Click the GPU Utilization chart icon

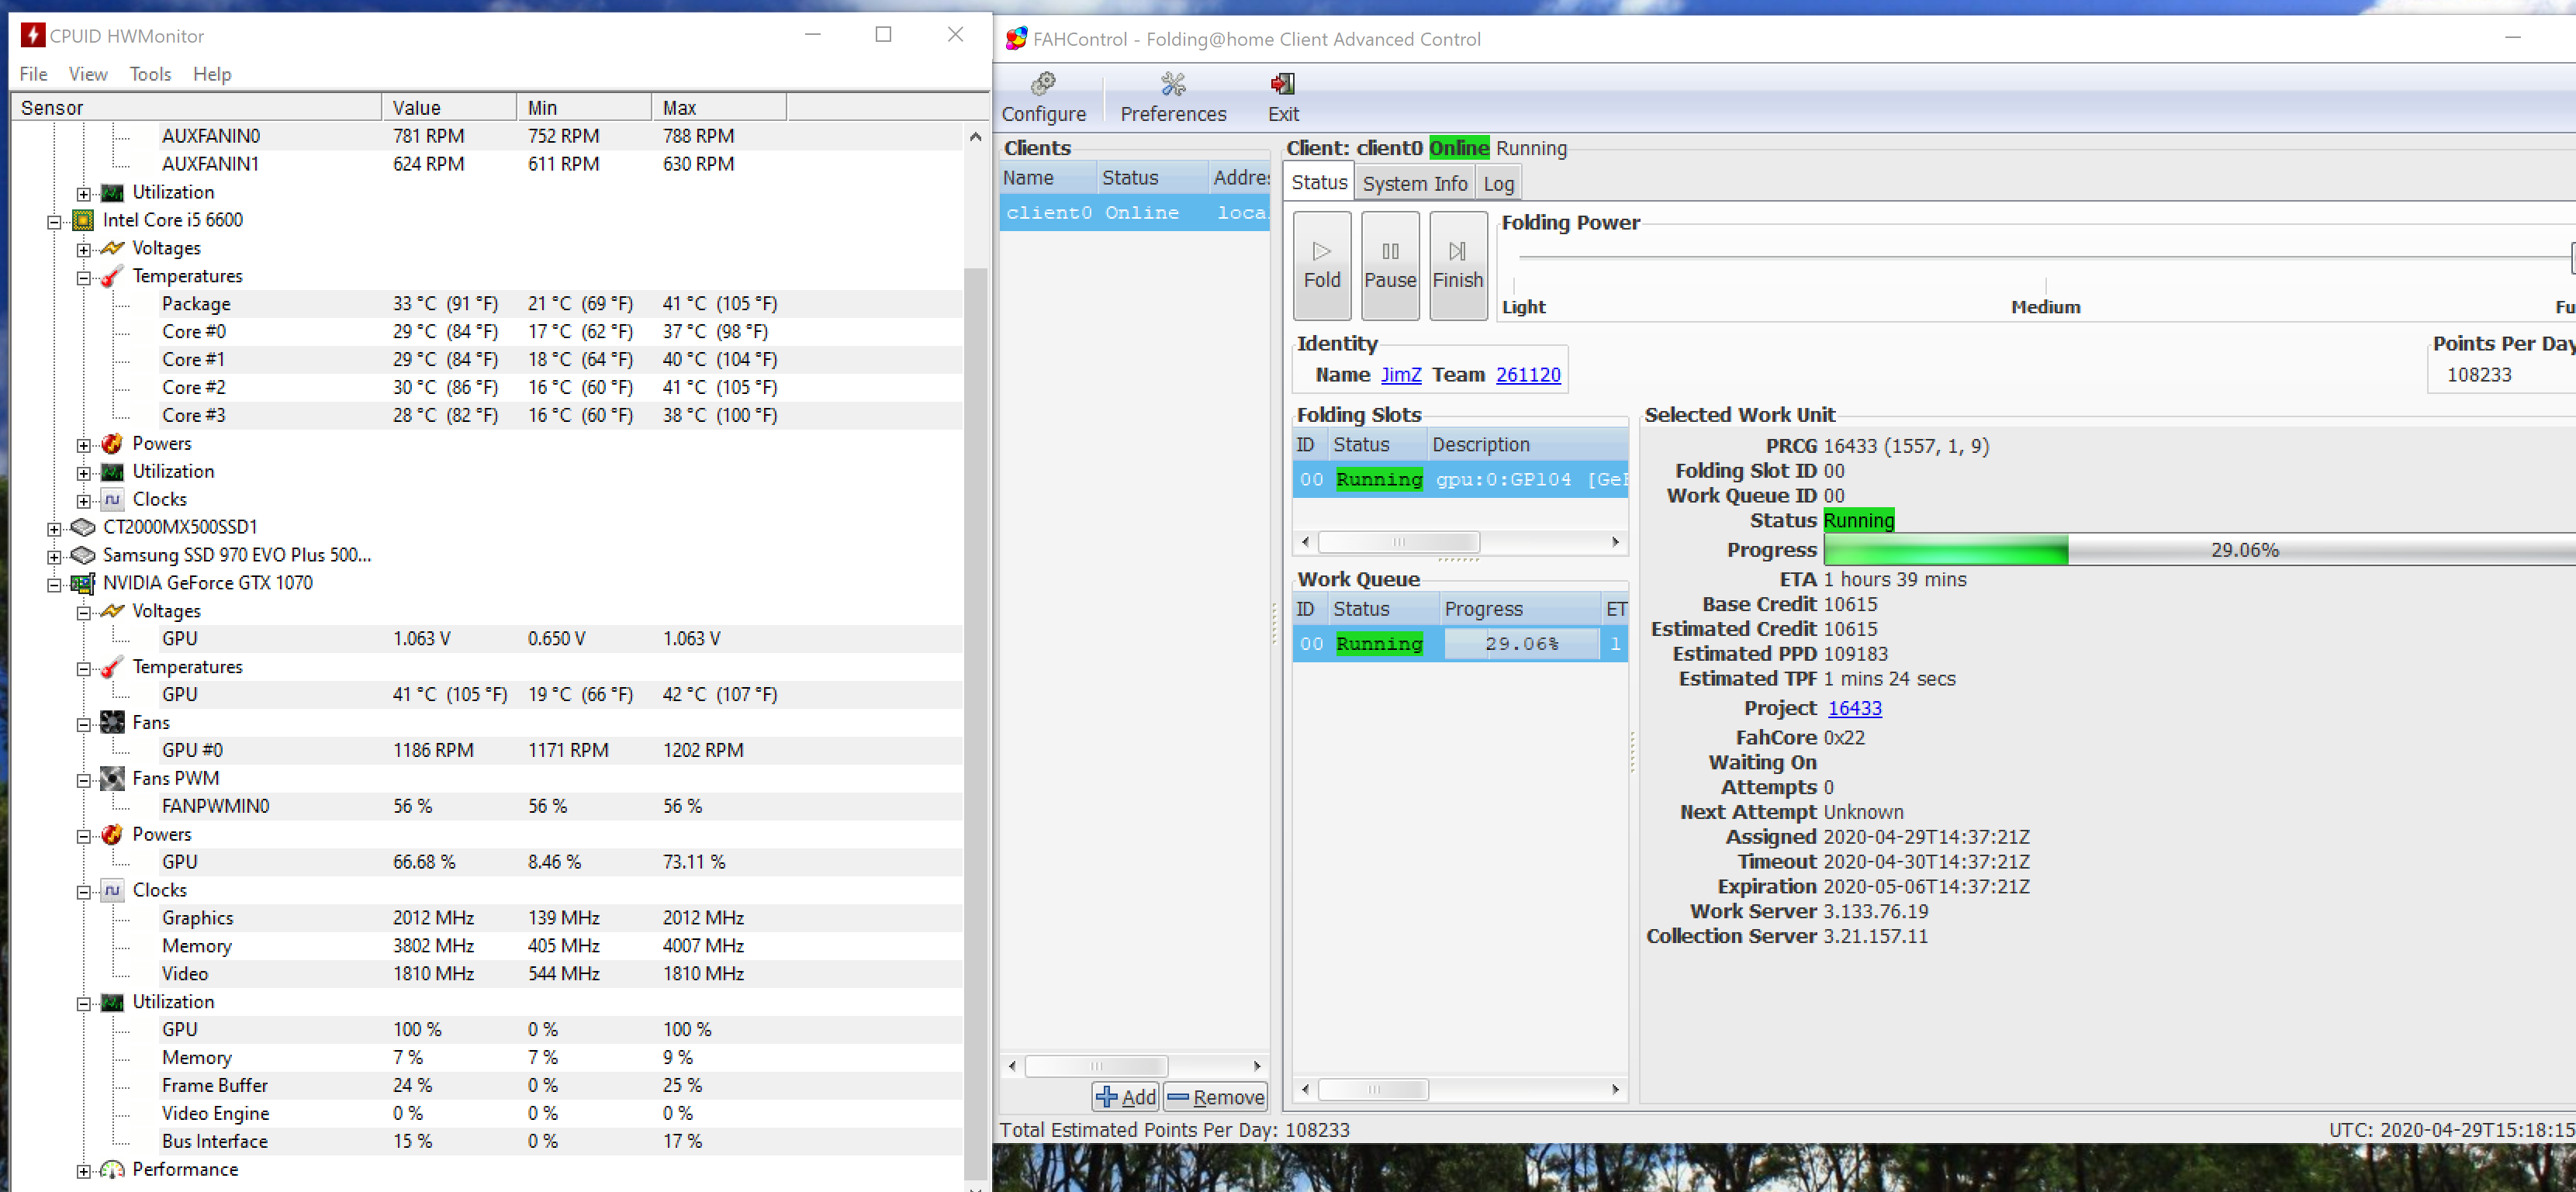click(113, 1002)
